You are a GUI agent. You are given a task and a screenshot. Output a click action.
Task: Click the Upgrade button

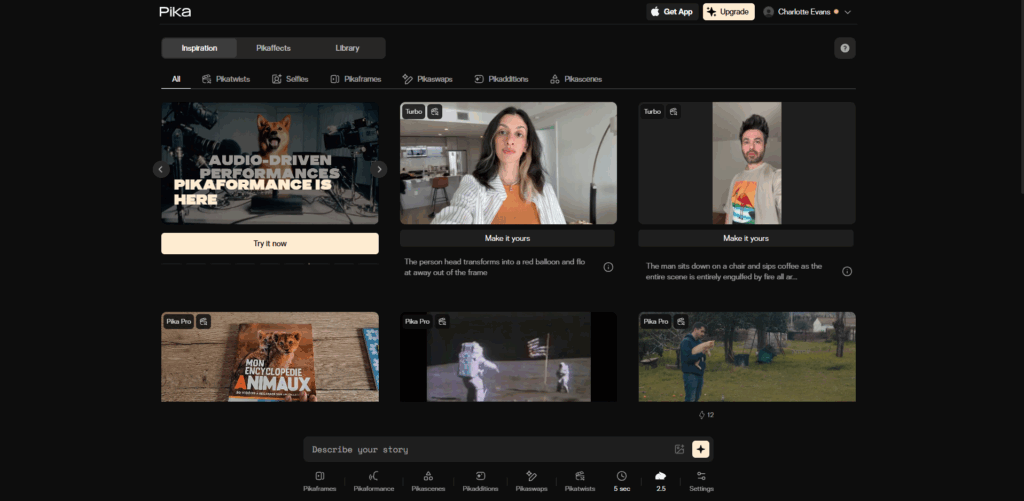(729, 12)
